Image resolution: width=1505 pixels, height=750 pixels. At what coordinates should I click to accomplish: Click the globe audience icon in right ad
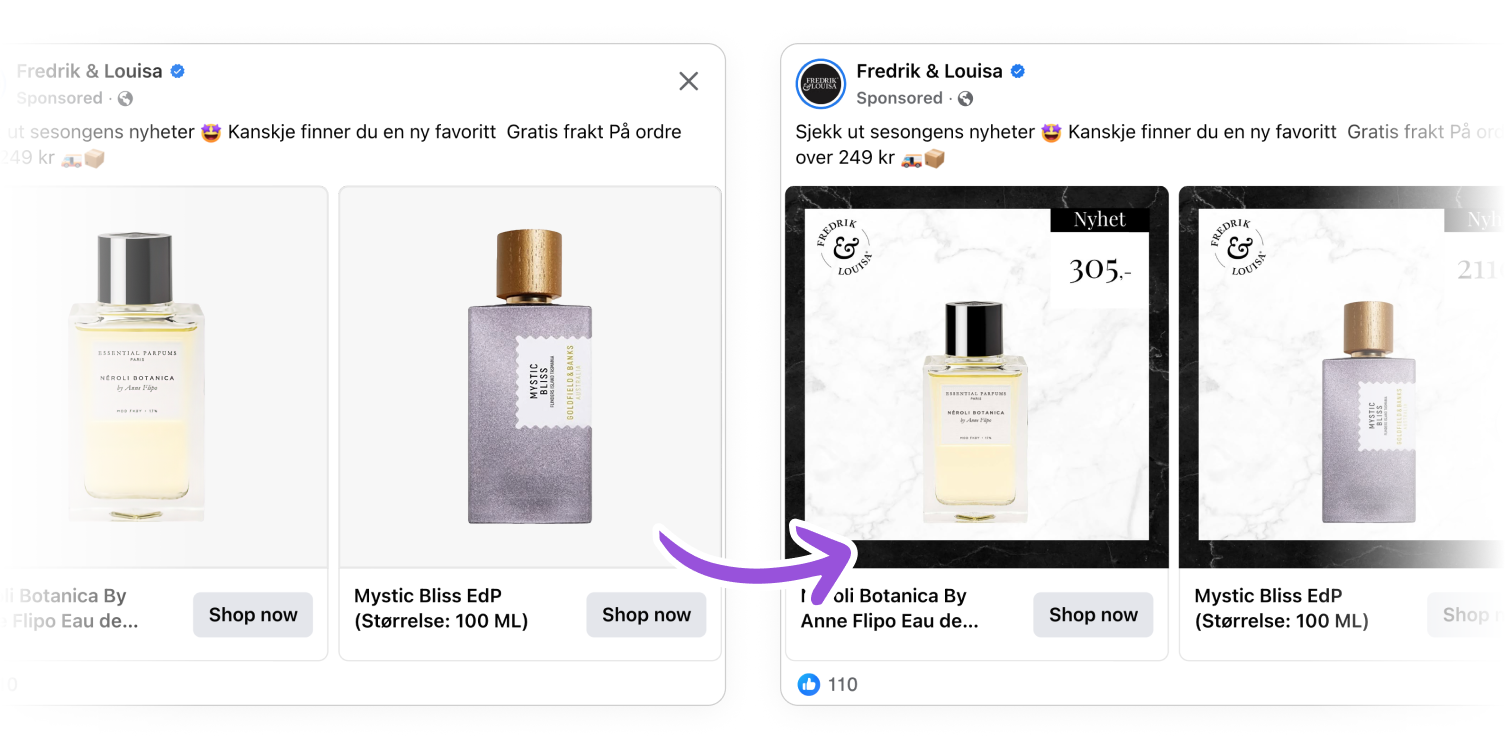click(x=965, y=98)
